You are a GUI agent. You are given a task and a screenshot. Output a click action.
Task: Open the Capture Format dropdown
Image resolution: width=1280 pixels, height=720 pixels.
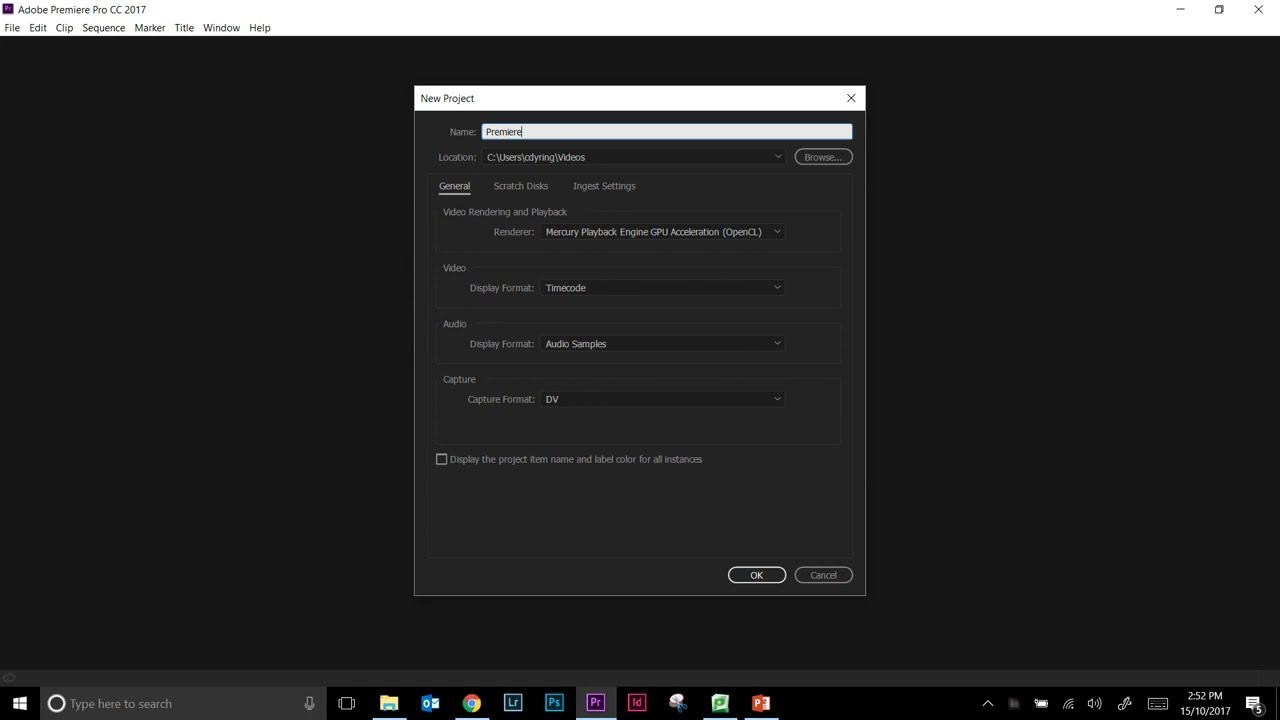coord(662,399)
